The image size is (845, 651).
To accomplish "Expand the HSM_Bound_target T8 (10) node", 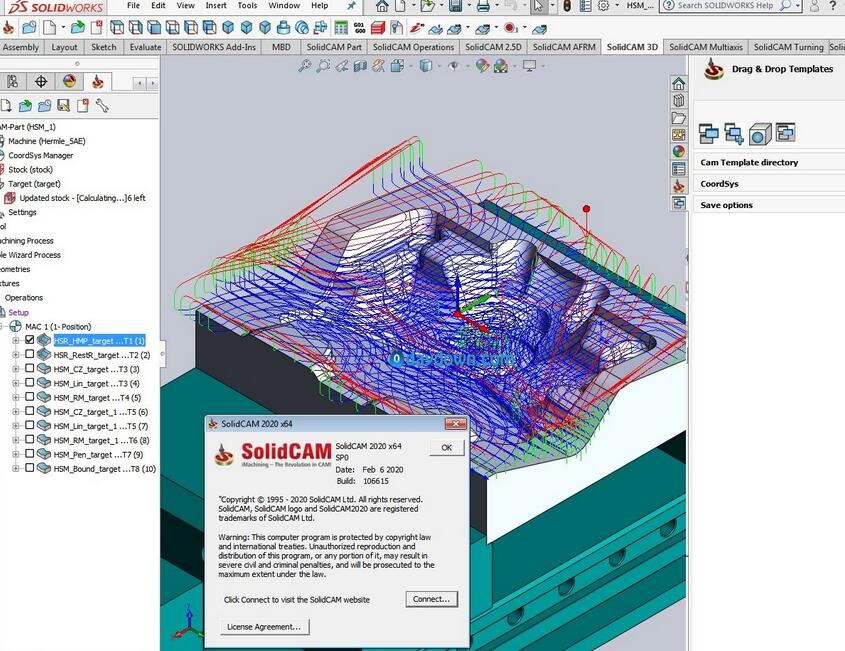I will pyautogui.click(x=16, y=469).
